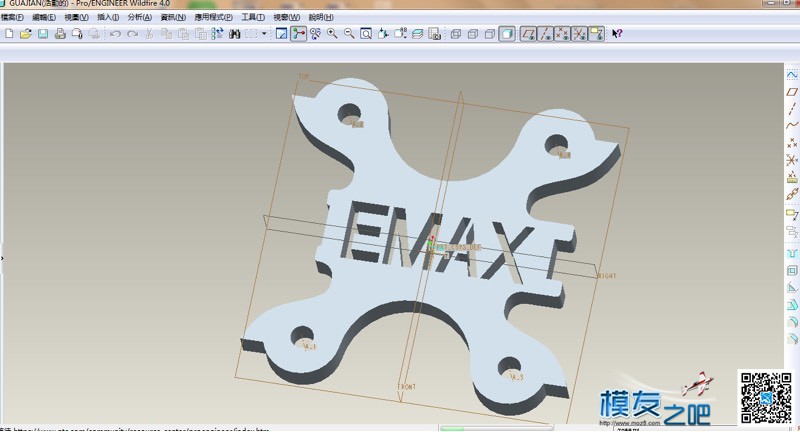This screenshot has height=432, width=800.
Task: Click the chain-link icon in right toolbar
Action: pos(792,194)
